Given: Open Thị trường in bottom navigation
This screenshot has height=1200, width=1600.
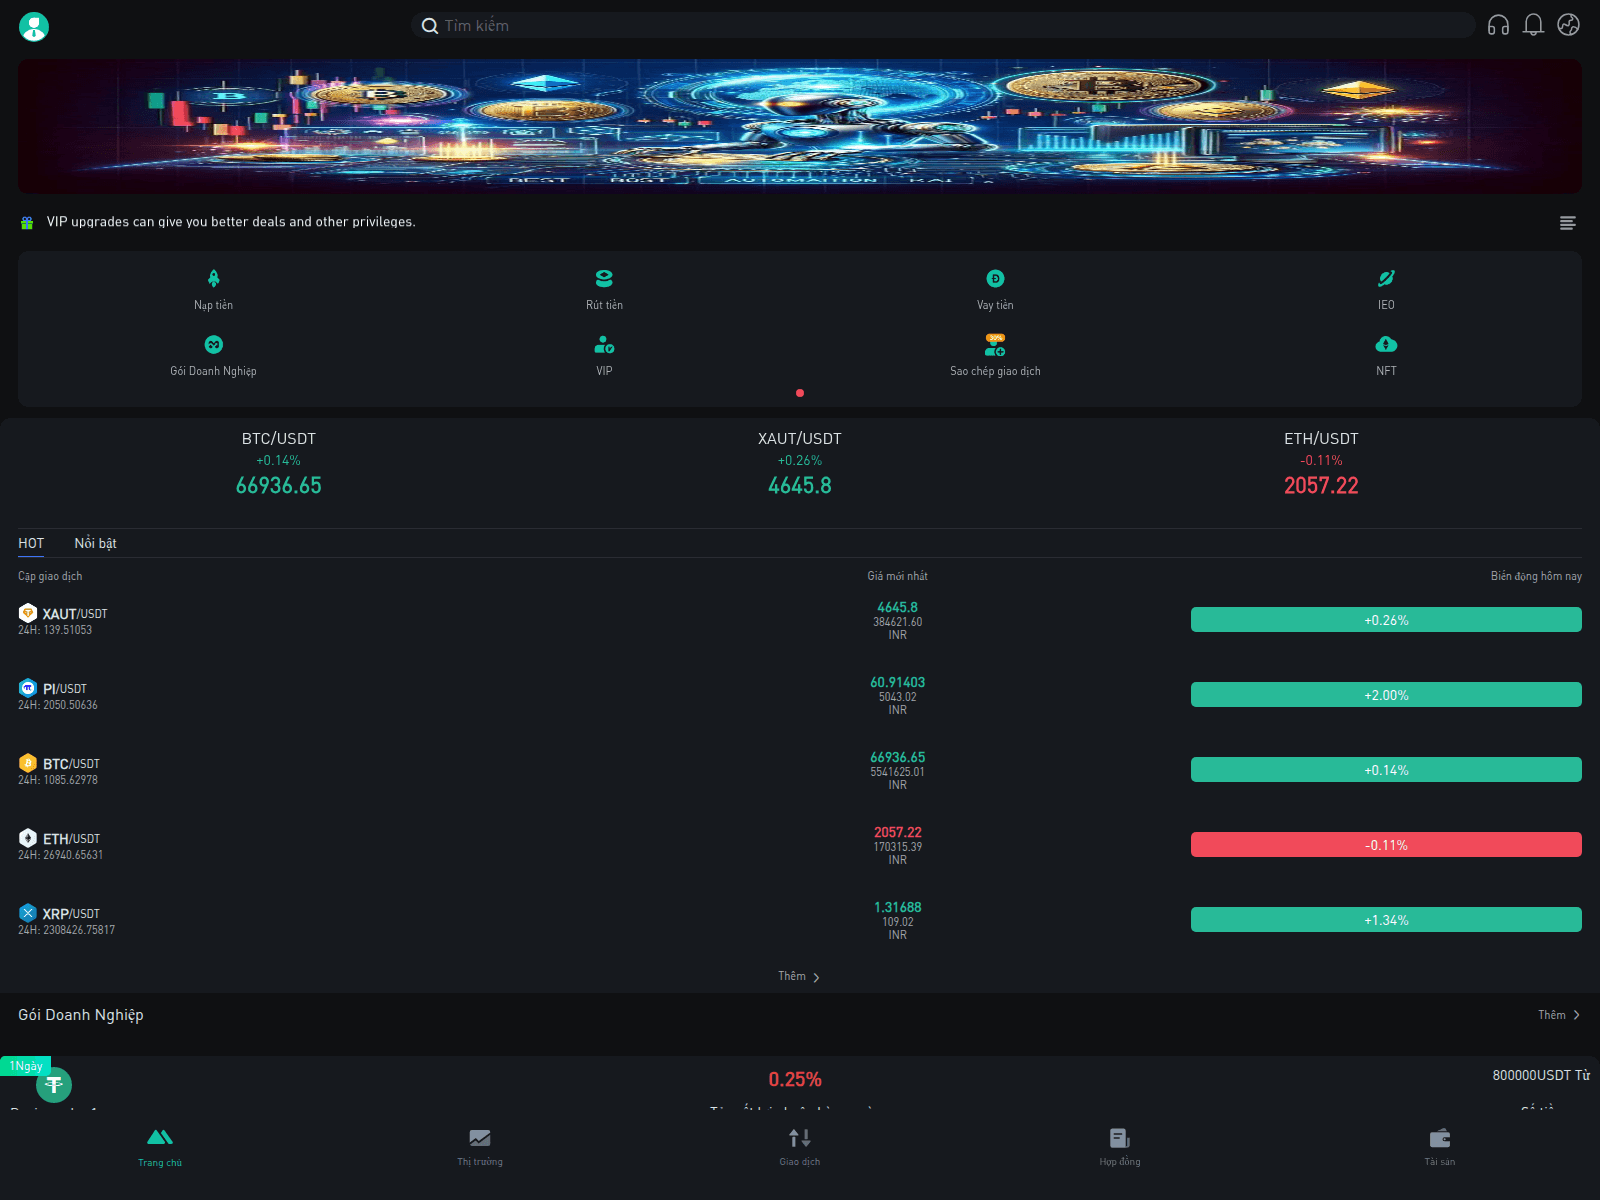Looking at the screenshot, I should coord(479,1147).
